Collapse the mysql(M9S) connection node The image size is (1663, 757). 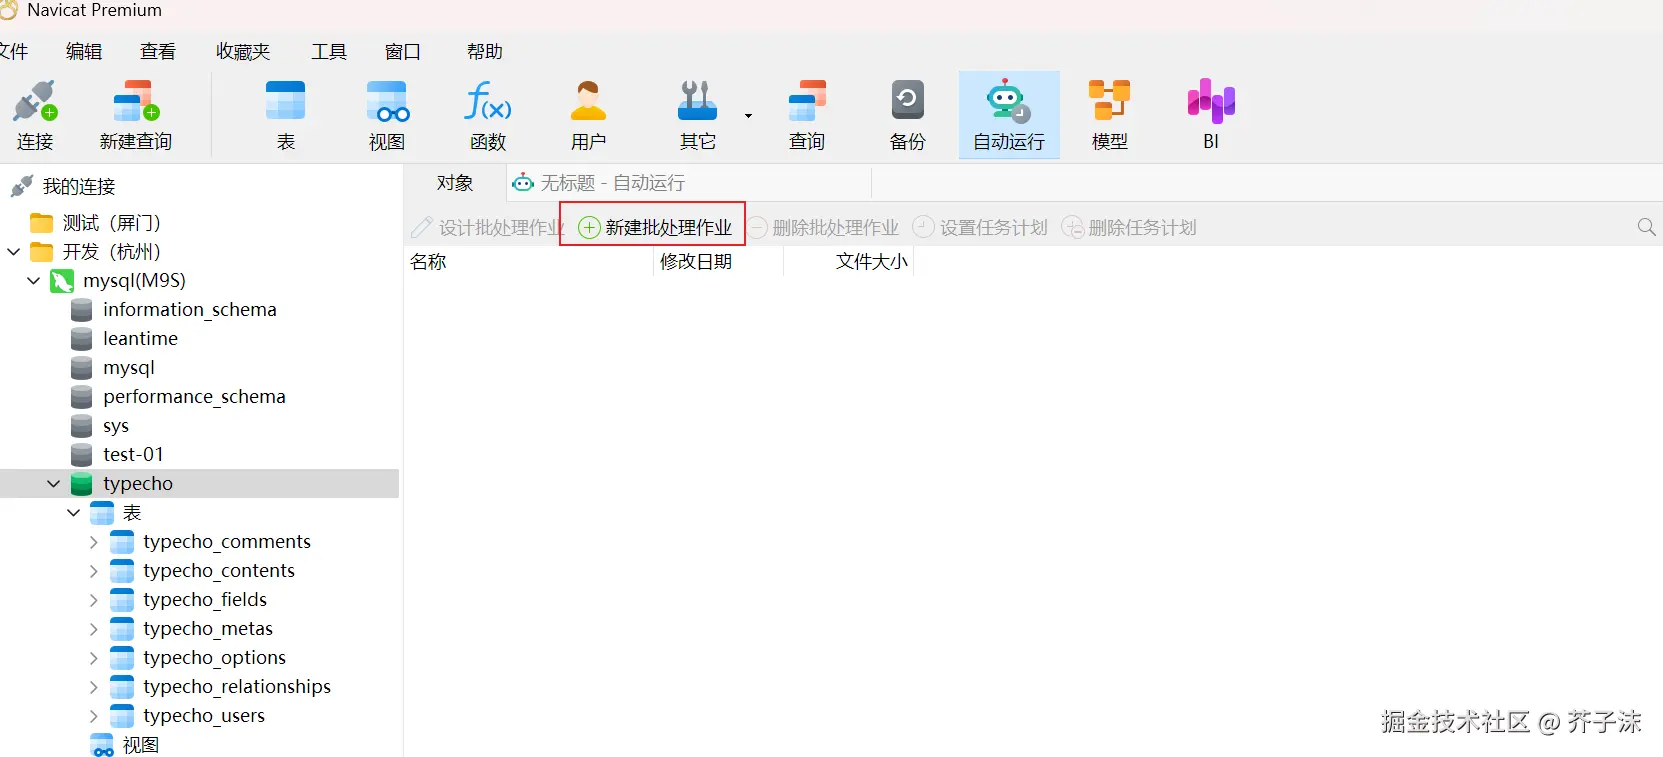tap(34, 281)
